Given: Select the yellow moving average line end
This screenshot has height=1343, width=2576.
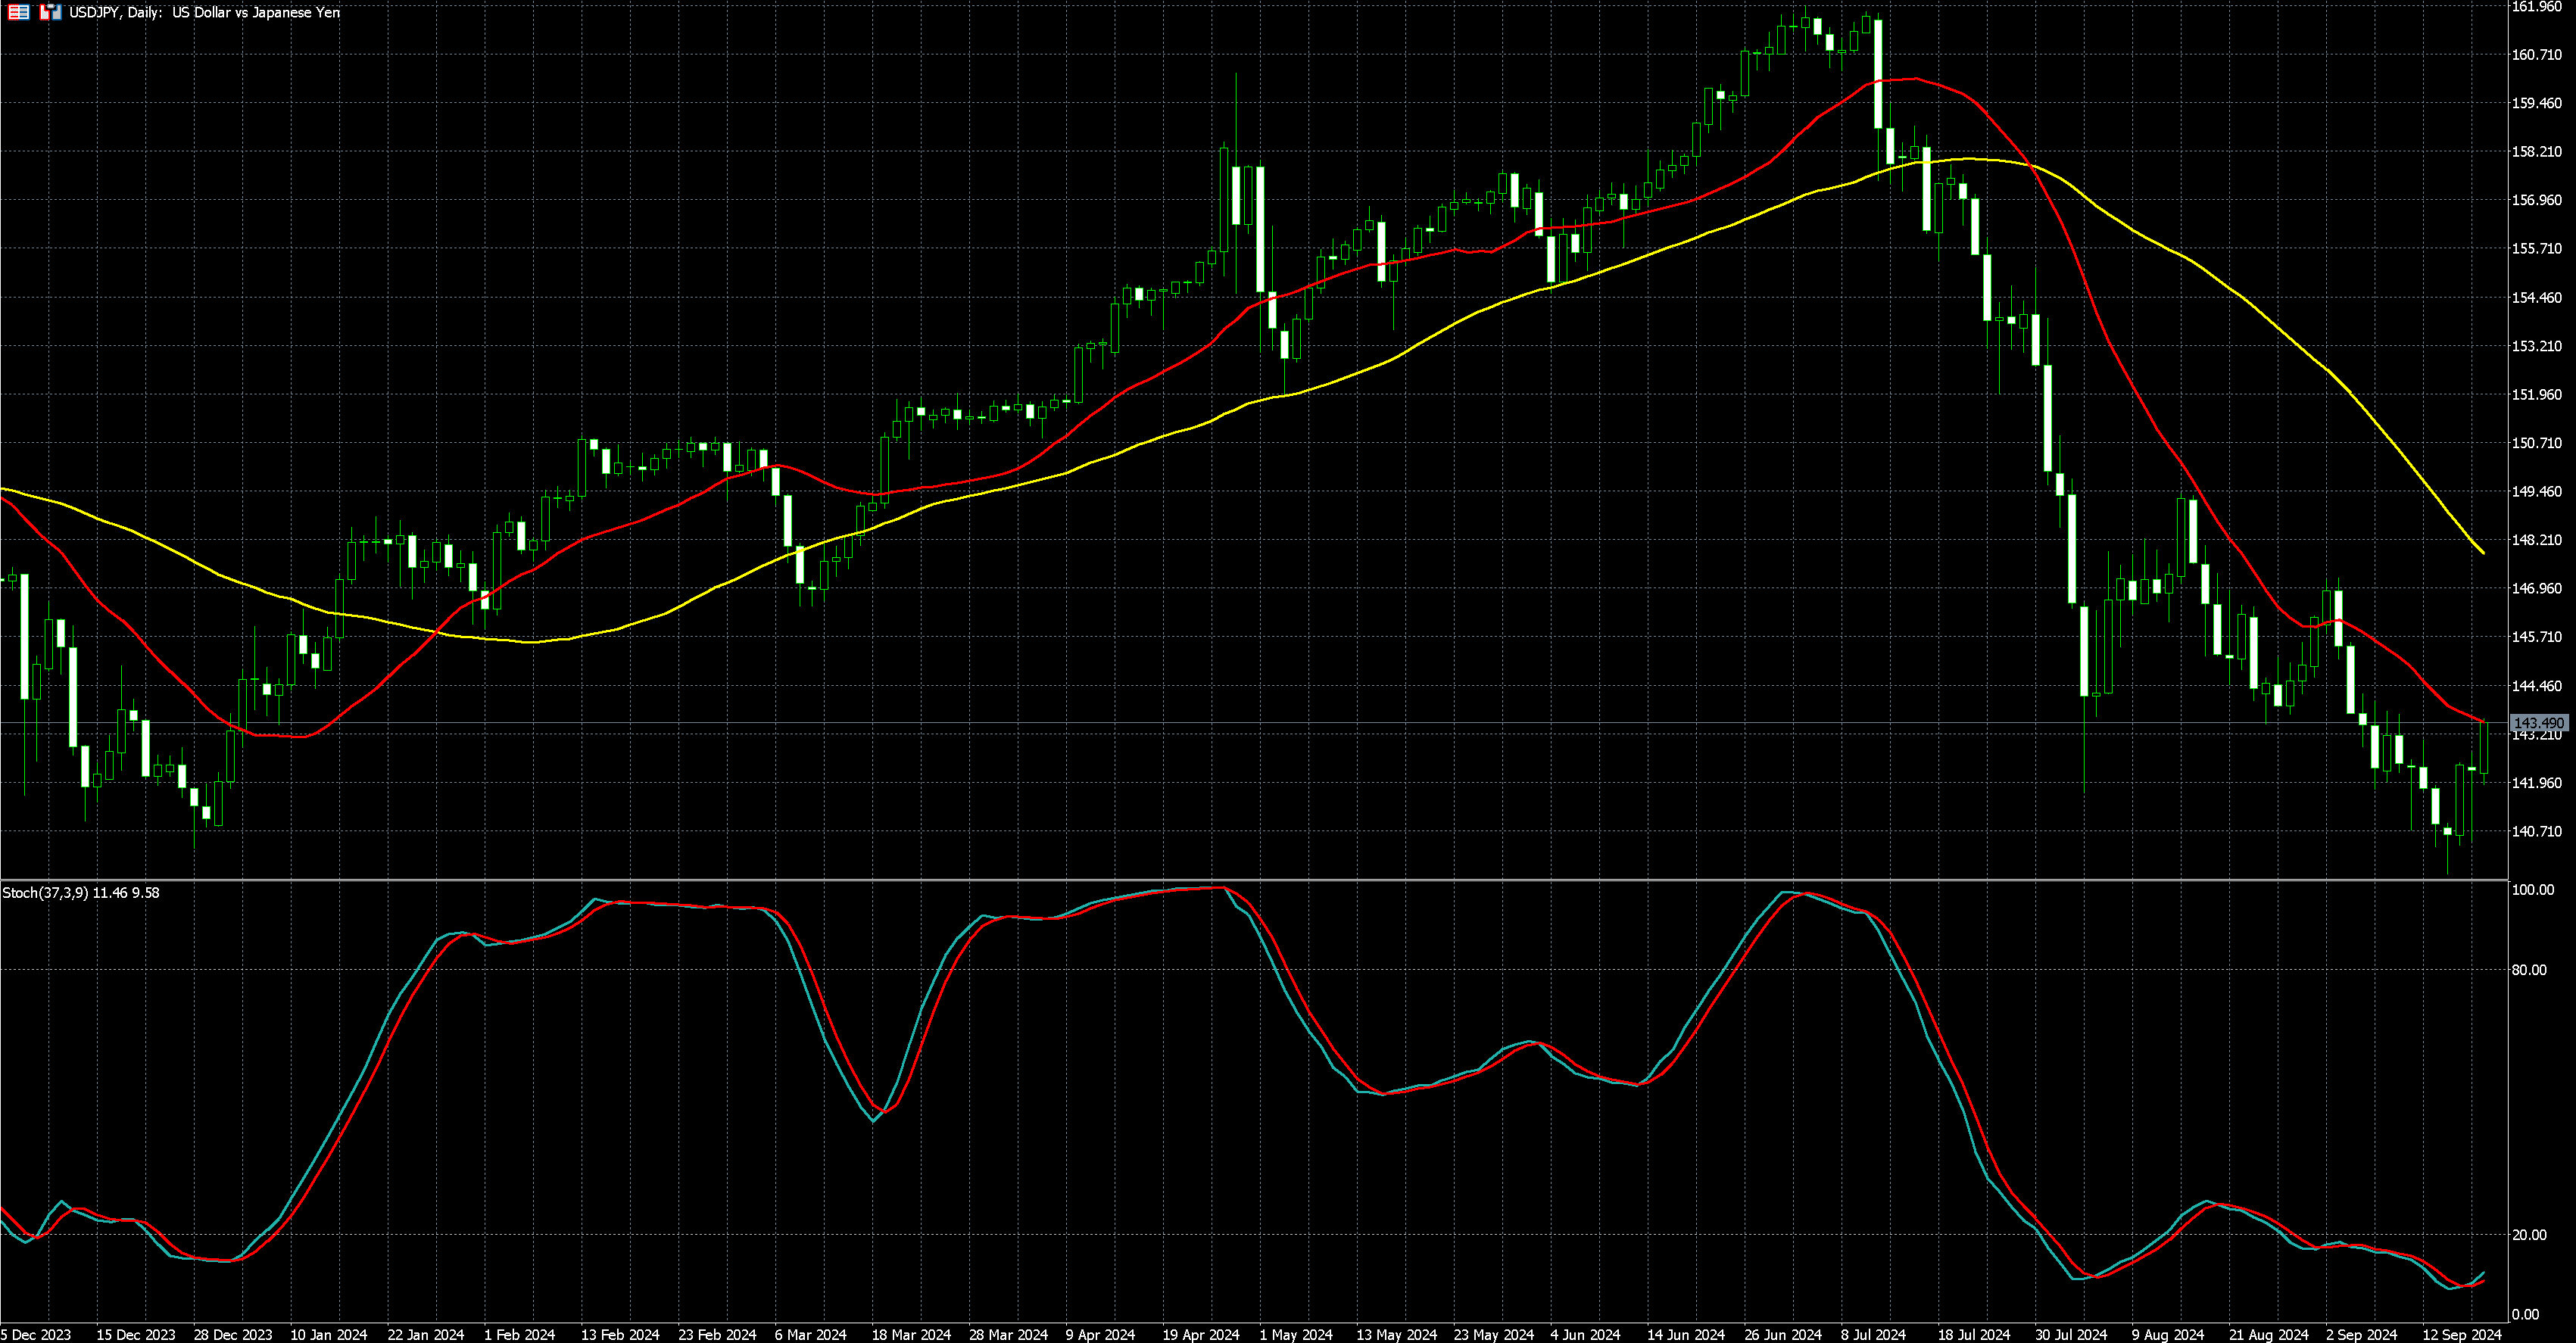Looking at the screenshot, I should 2483,552.
